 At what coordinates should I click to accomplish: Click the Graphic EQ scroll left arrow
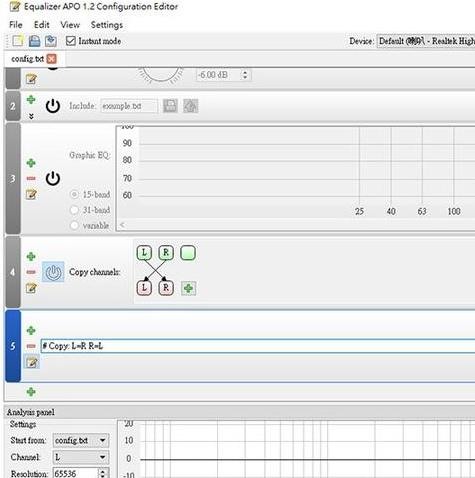122,225
